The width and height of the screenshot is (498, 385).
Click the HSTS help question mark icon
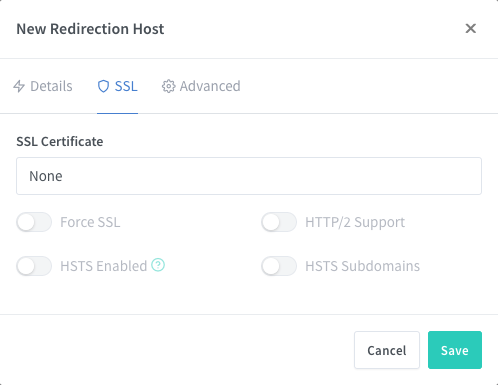158,265
